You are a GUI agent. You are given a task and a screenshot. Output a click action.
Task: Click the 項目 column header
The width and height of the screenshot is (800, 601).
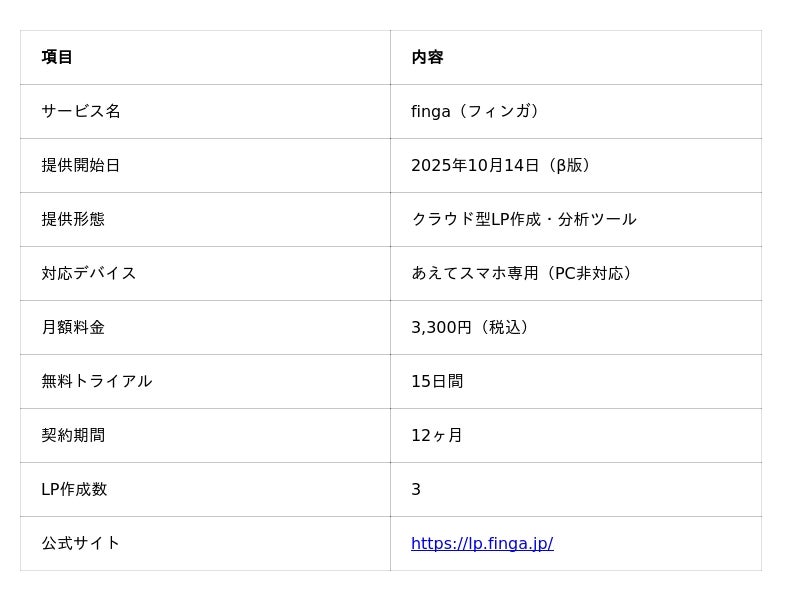click(x=57, y=57)
